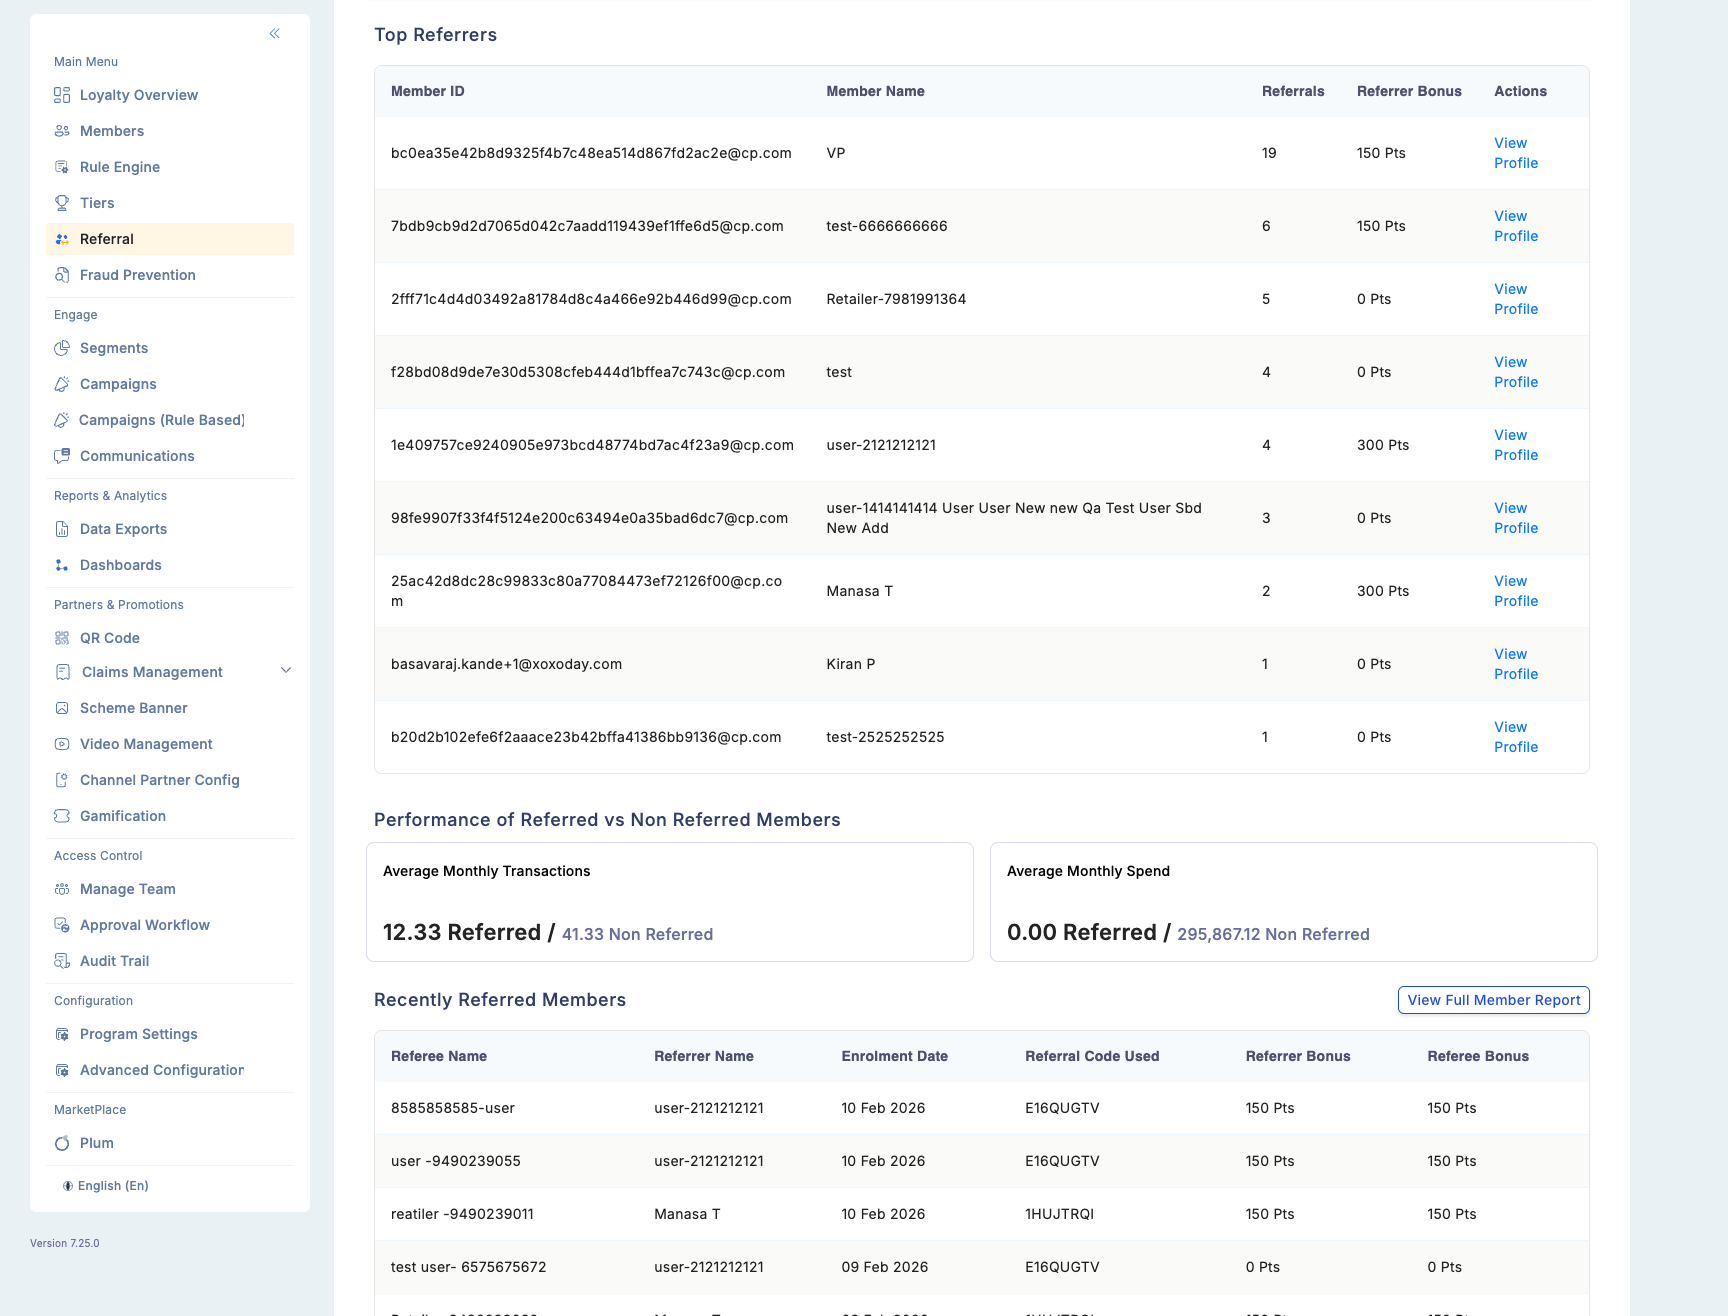Screen dimensions: 1728x1316
Task: View Profile for test-6666666666
Action: pyautogui.click(x=1516, y=226)
